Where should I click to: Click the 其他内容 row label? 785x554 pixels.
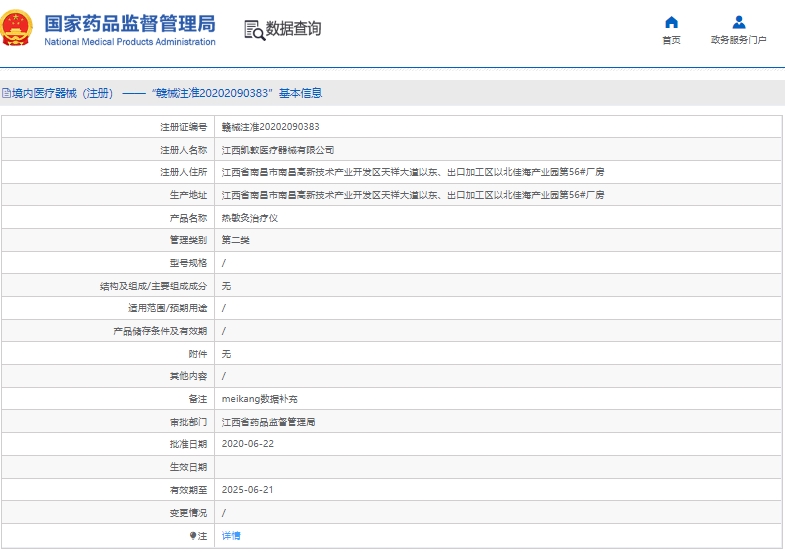(x=188, y=376)
